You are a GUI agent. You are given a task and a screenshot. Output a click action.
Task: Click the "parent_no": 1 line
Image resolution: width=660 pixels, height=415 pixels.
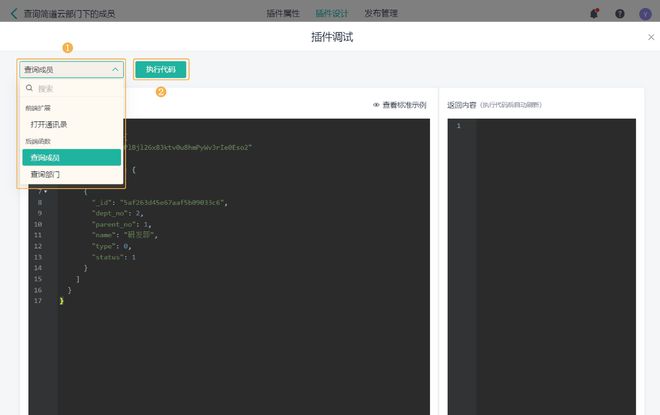(x=122, y=224)
